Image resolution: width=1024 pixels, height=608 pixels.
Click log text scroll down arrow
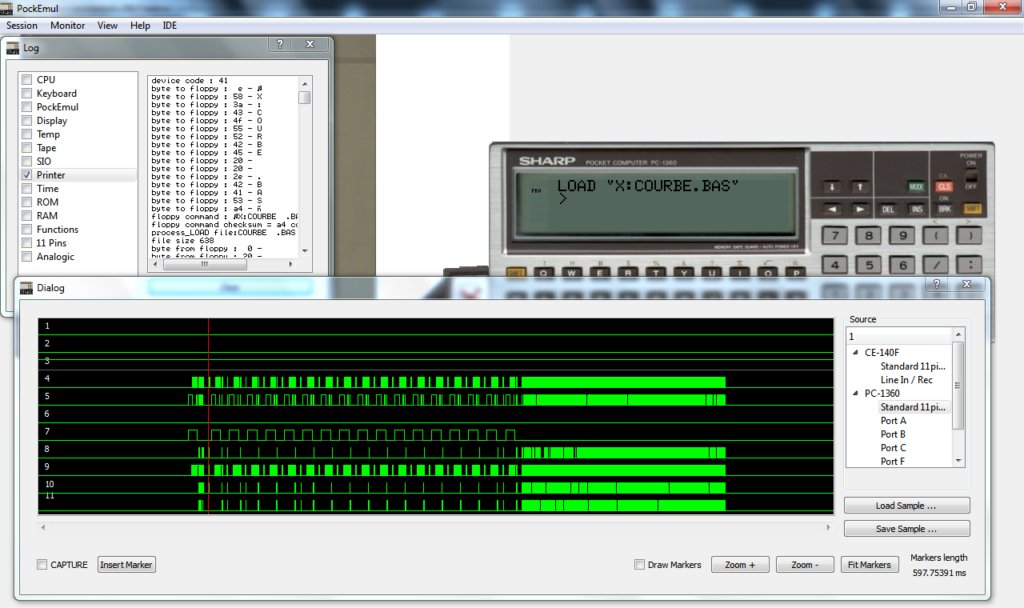coord(304,251)
